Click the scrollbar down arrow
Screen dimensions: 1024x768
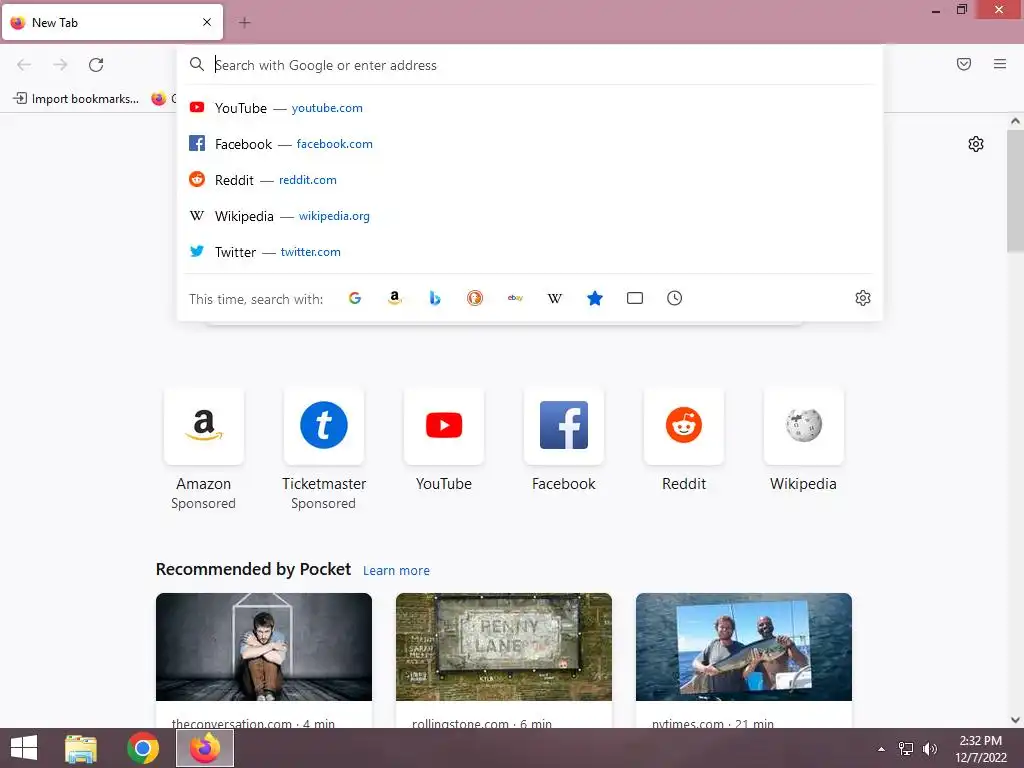coord(1015,720)
